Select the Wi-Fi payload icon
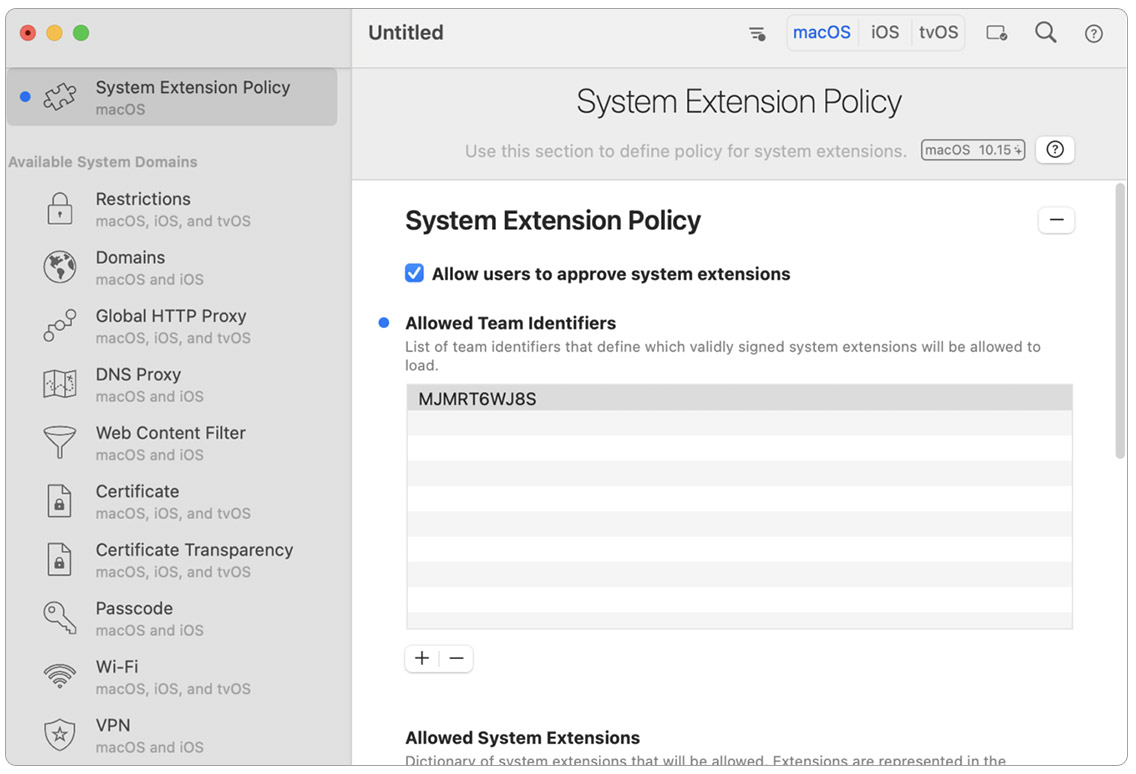Image resolution: width=1136 pixels, height=774 pixels. click(x=60, y=677)
